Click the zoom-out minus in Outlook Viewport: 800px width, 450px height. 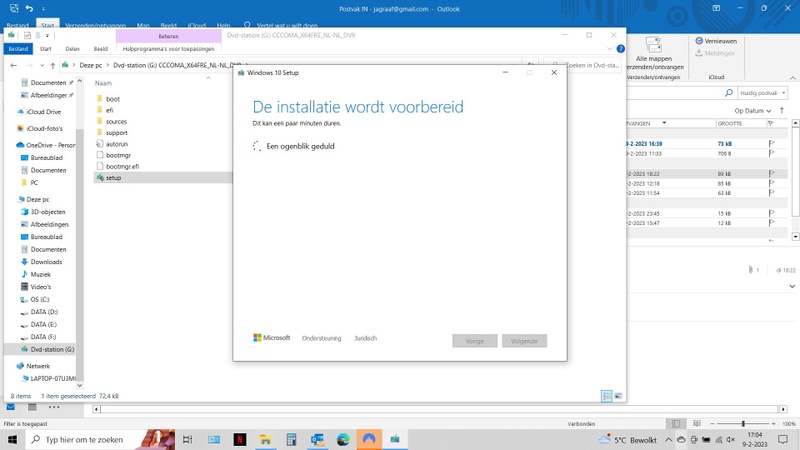[712, 423]
